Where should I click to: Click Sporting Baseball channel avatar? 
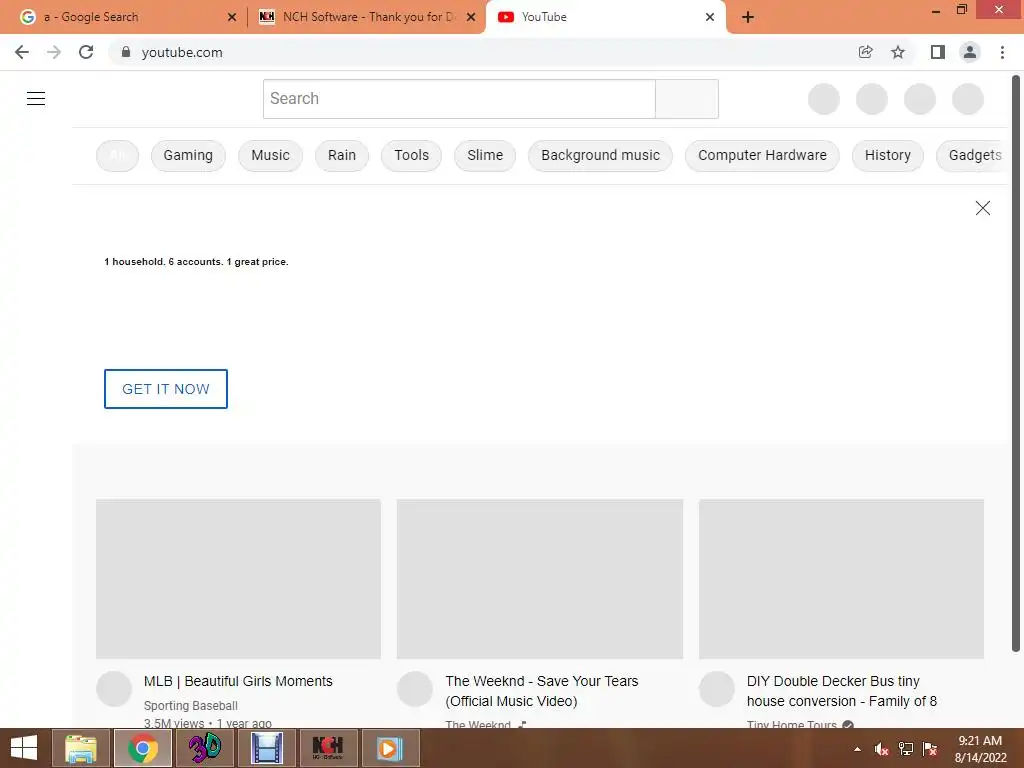[x=114, y=689]
